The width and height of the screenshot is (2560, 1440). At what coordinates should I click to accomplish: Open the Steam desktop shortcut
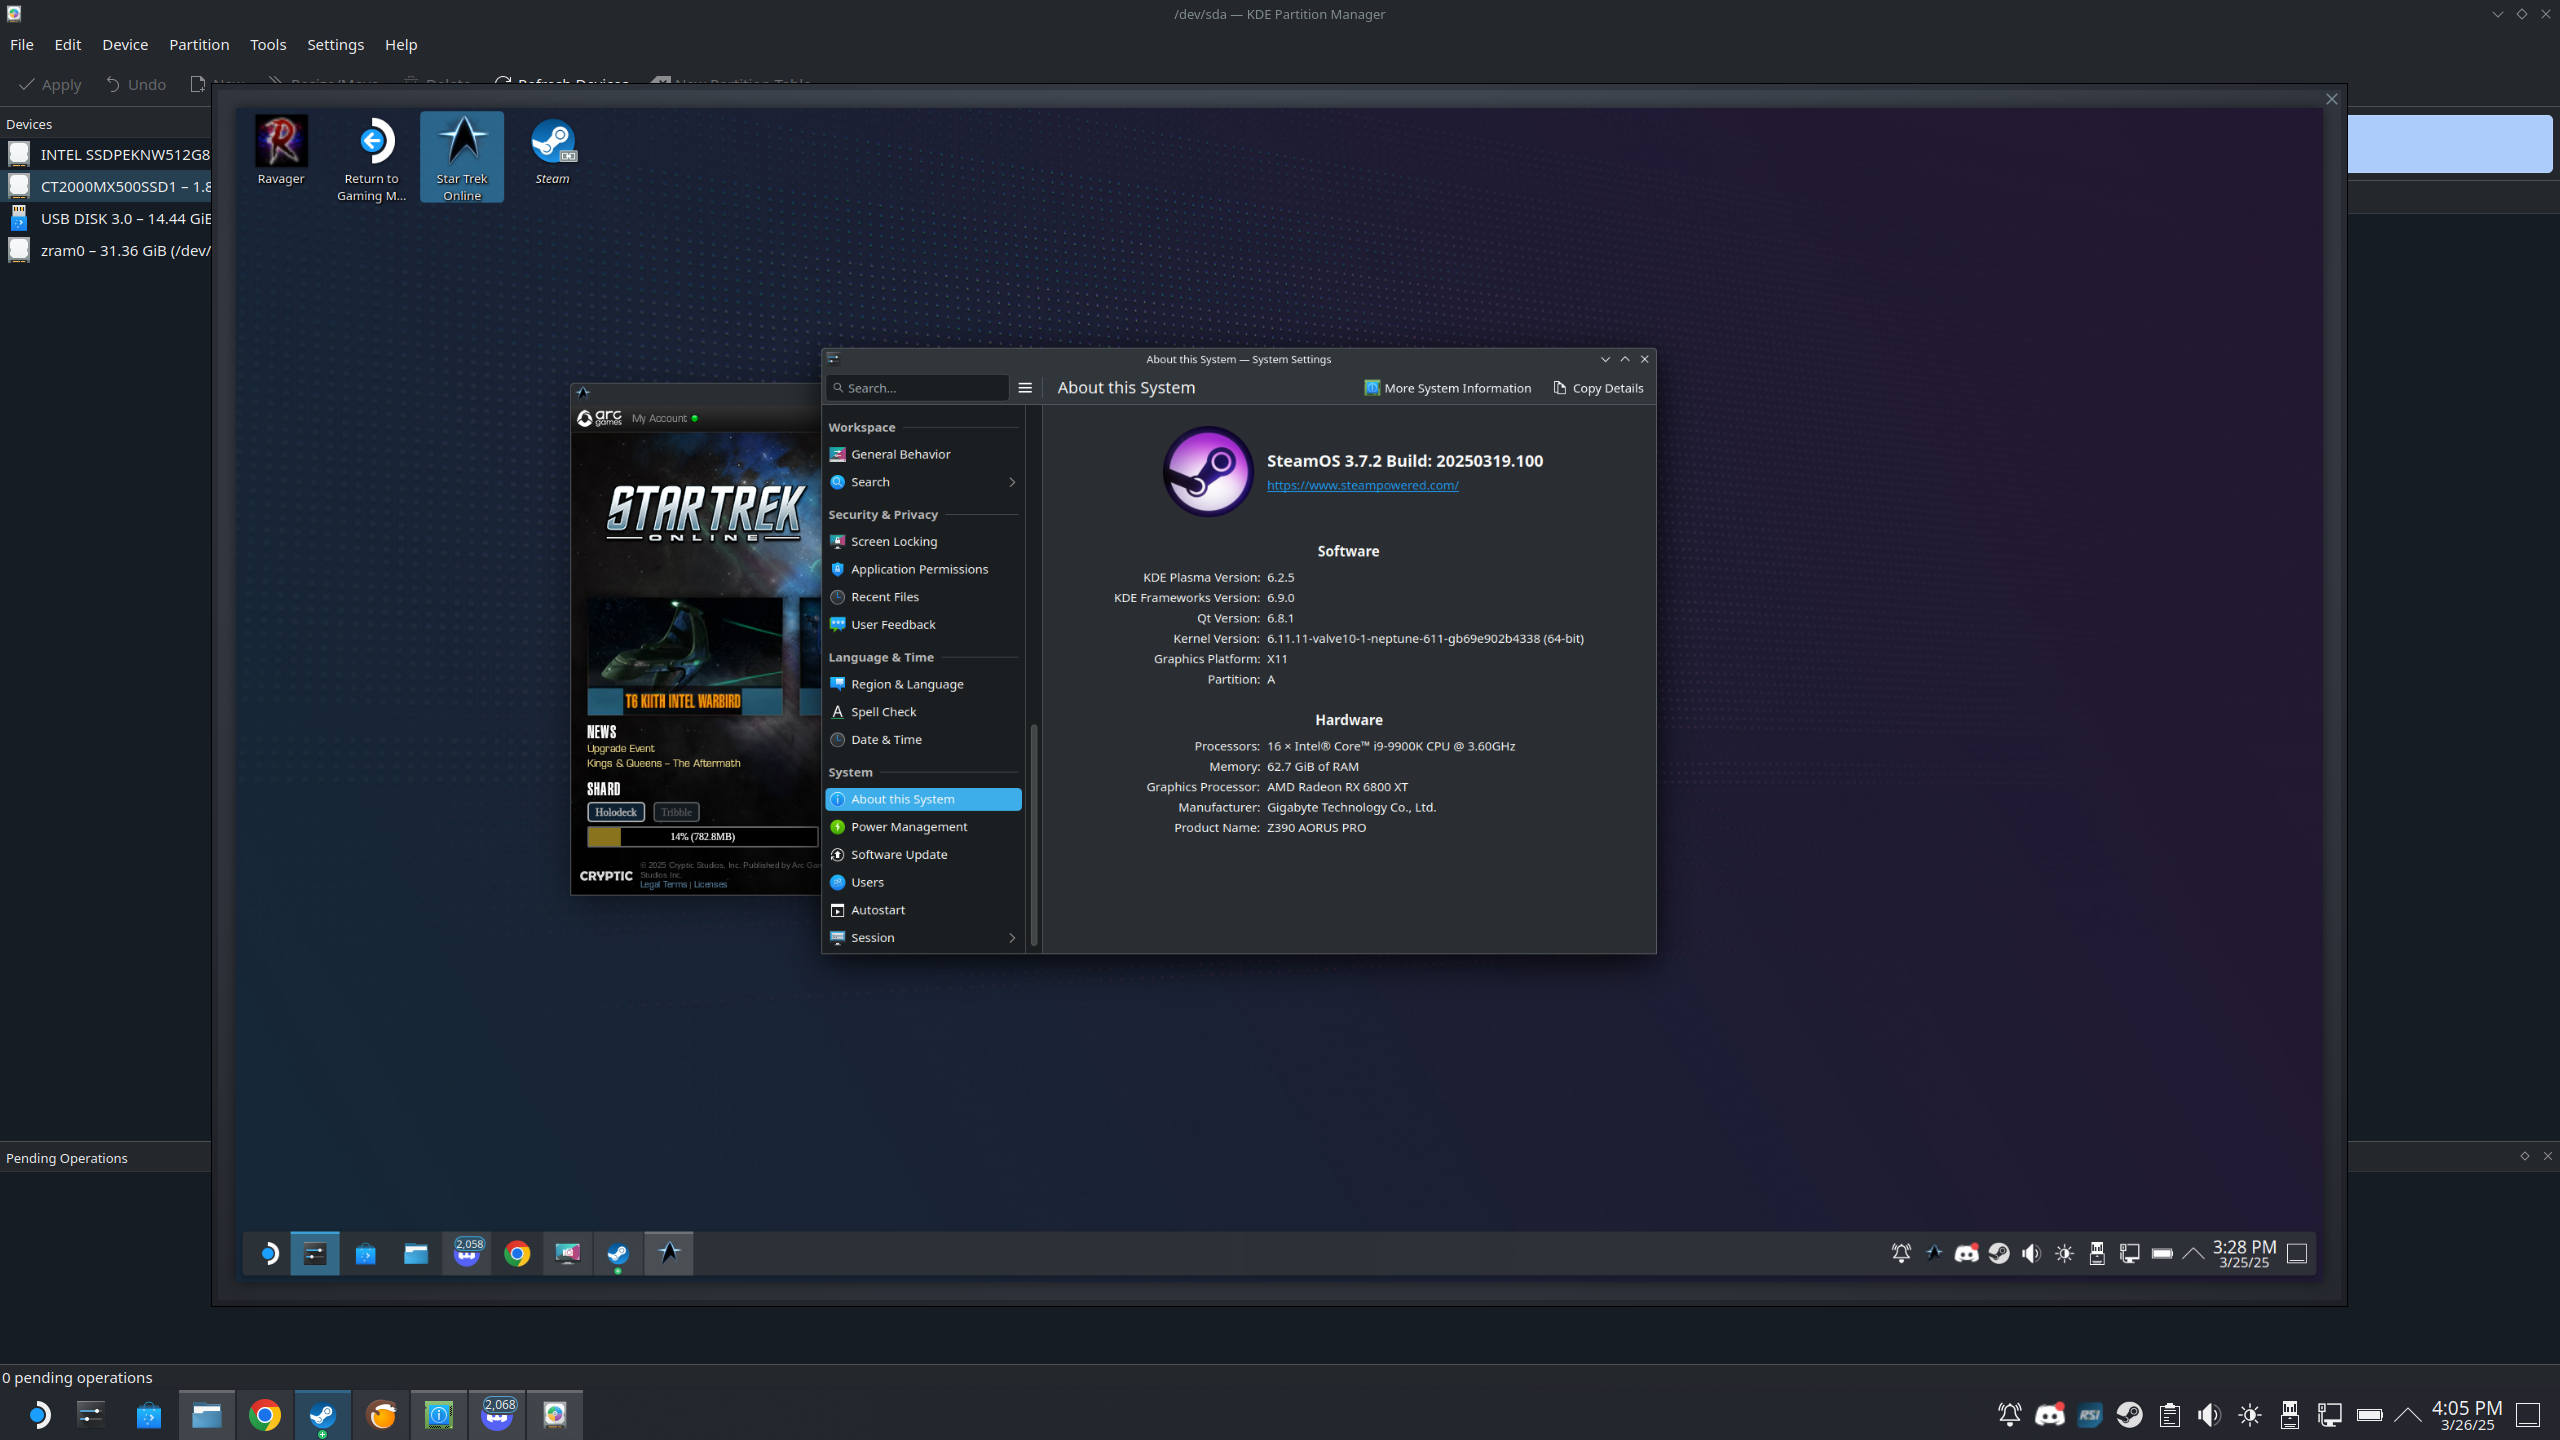click(x=552, y=151)
